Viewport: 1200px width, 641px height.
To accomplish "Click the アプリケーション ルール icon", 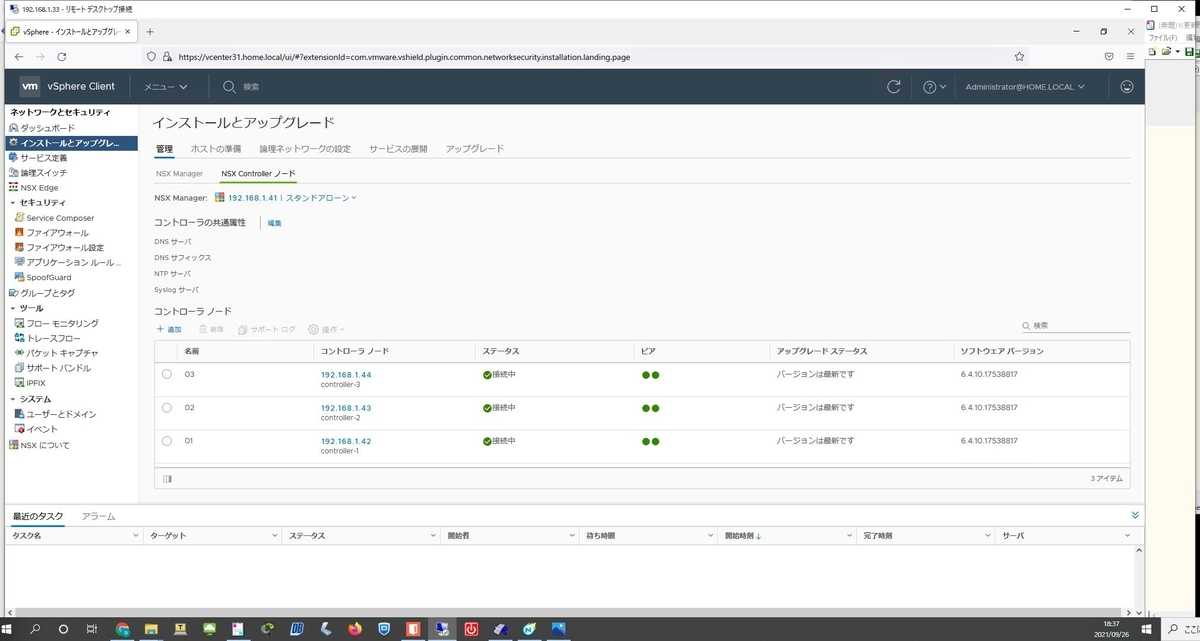I will coord(19,262).
